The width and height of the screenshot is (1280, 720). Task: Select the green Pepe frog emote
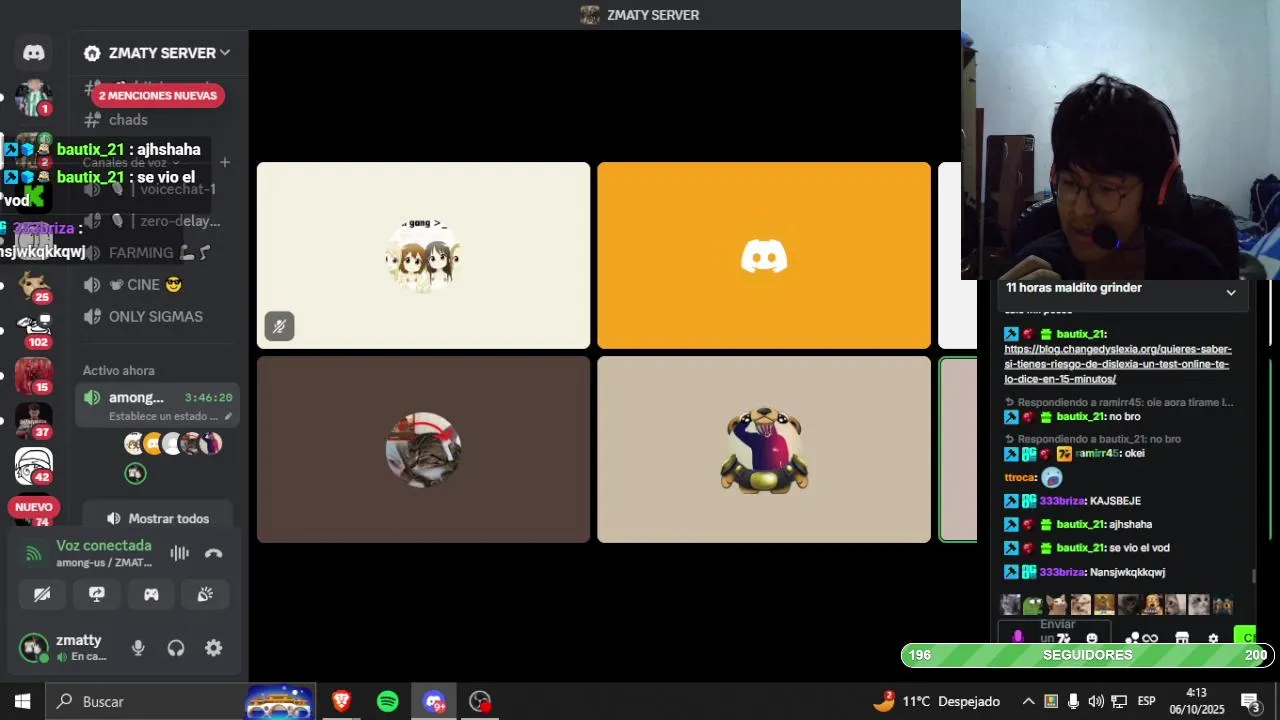pyautogui.click(x=1034, y=604)
